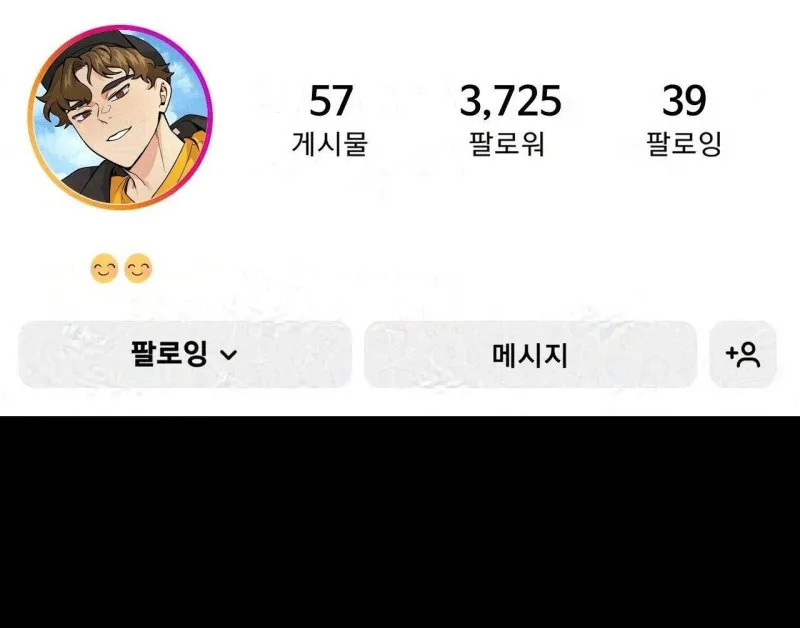Open the similar accounts add-person icon
The width and height of the screenshot is (800, 628).
pyautogui.click(x=743, y=355)
